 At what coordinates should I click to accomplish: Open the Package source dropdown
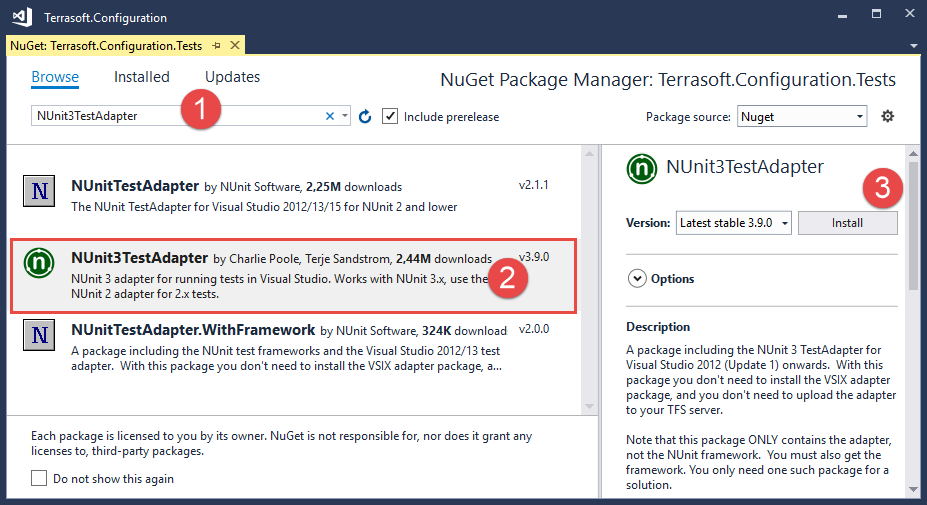point(802,117)
